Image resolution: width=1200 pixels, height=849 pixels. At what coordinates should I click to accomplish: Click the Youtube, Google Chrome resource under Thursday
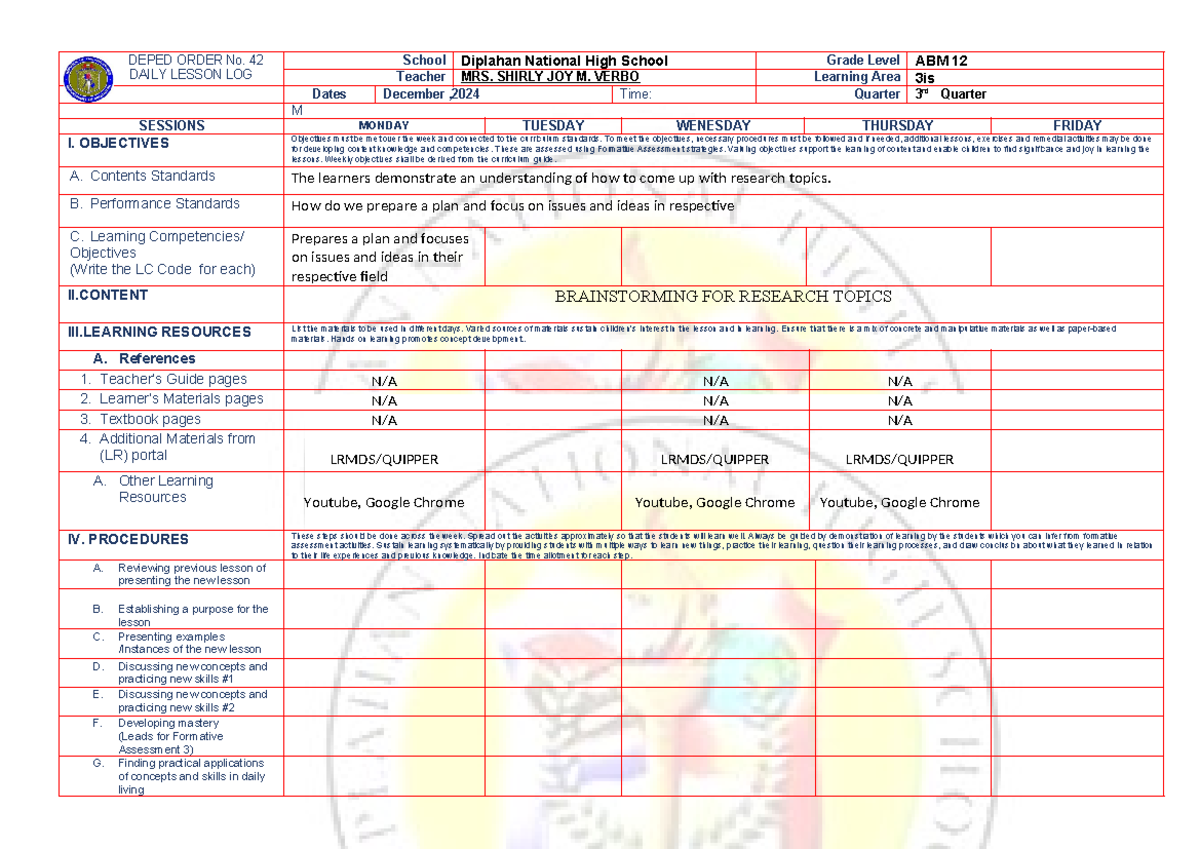(899, 502)
